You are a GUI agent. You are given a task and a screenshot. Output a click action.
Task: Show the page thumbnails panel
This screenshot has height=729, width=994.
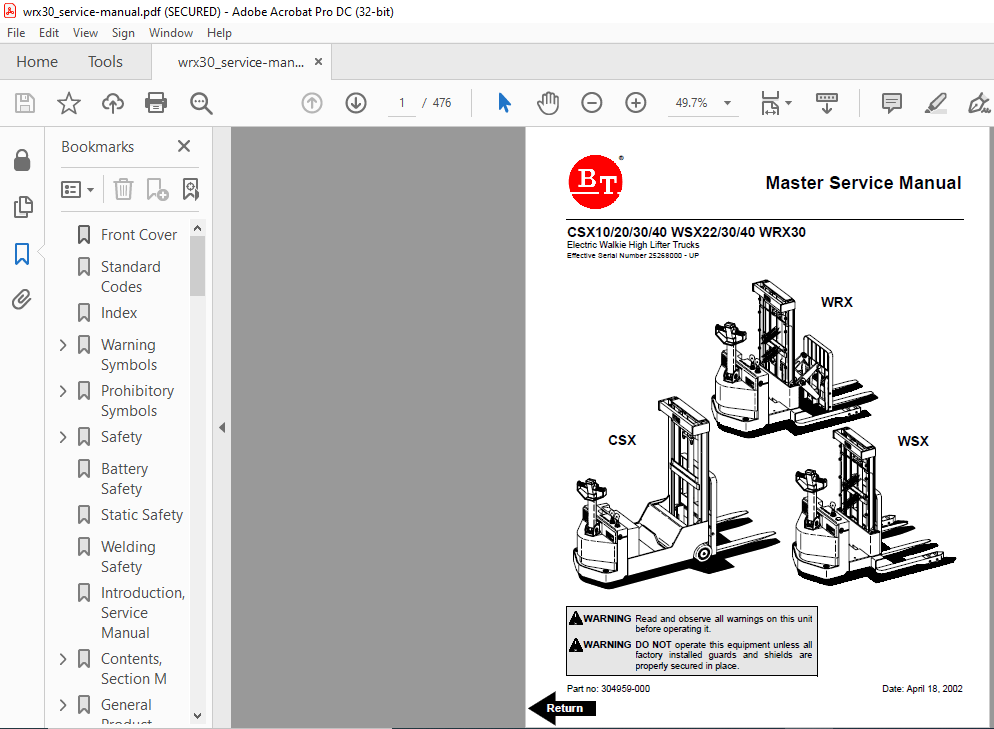(23, 207)
